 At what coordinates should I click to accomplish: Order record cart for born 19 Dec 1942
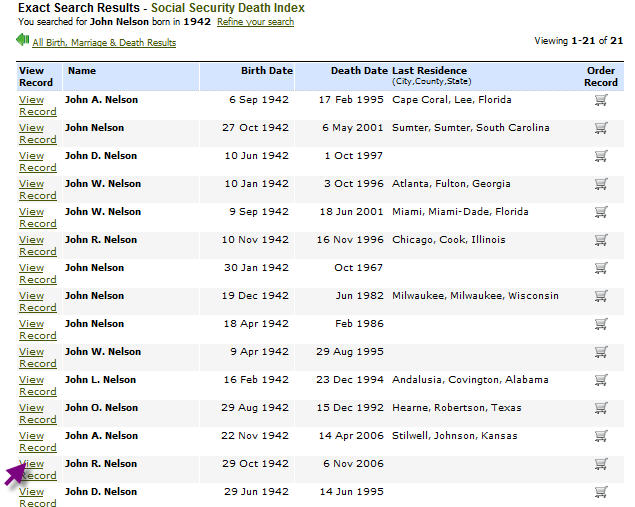(x=601, y=296)
